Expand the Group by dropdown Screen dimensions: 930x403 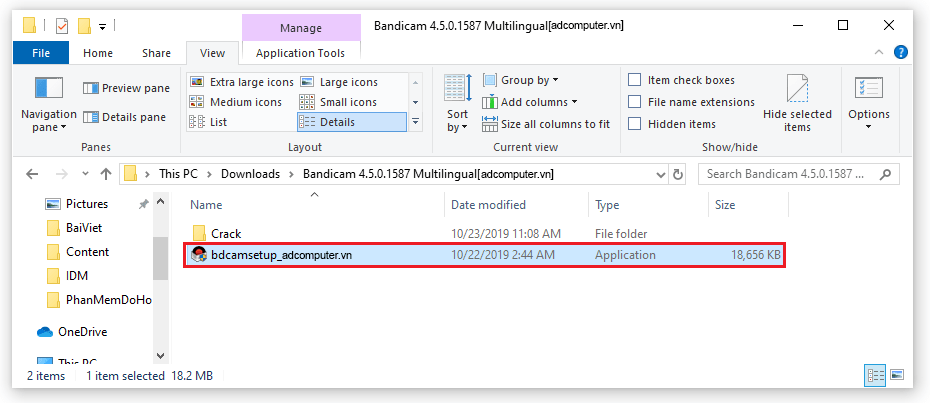521,80
